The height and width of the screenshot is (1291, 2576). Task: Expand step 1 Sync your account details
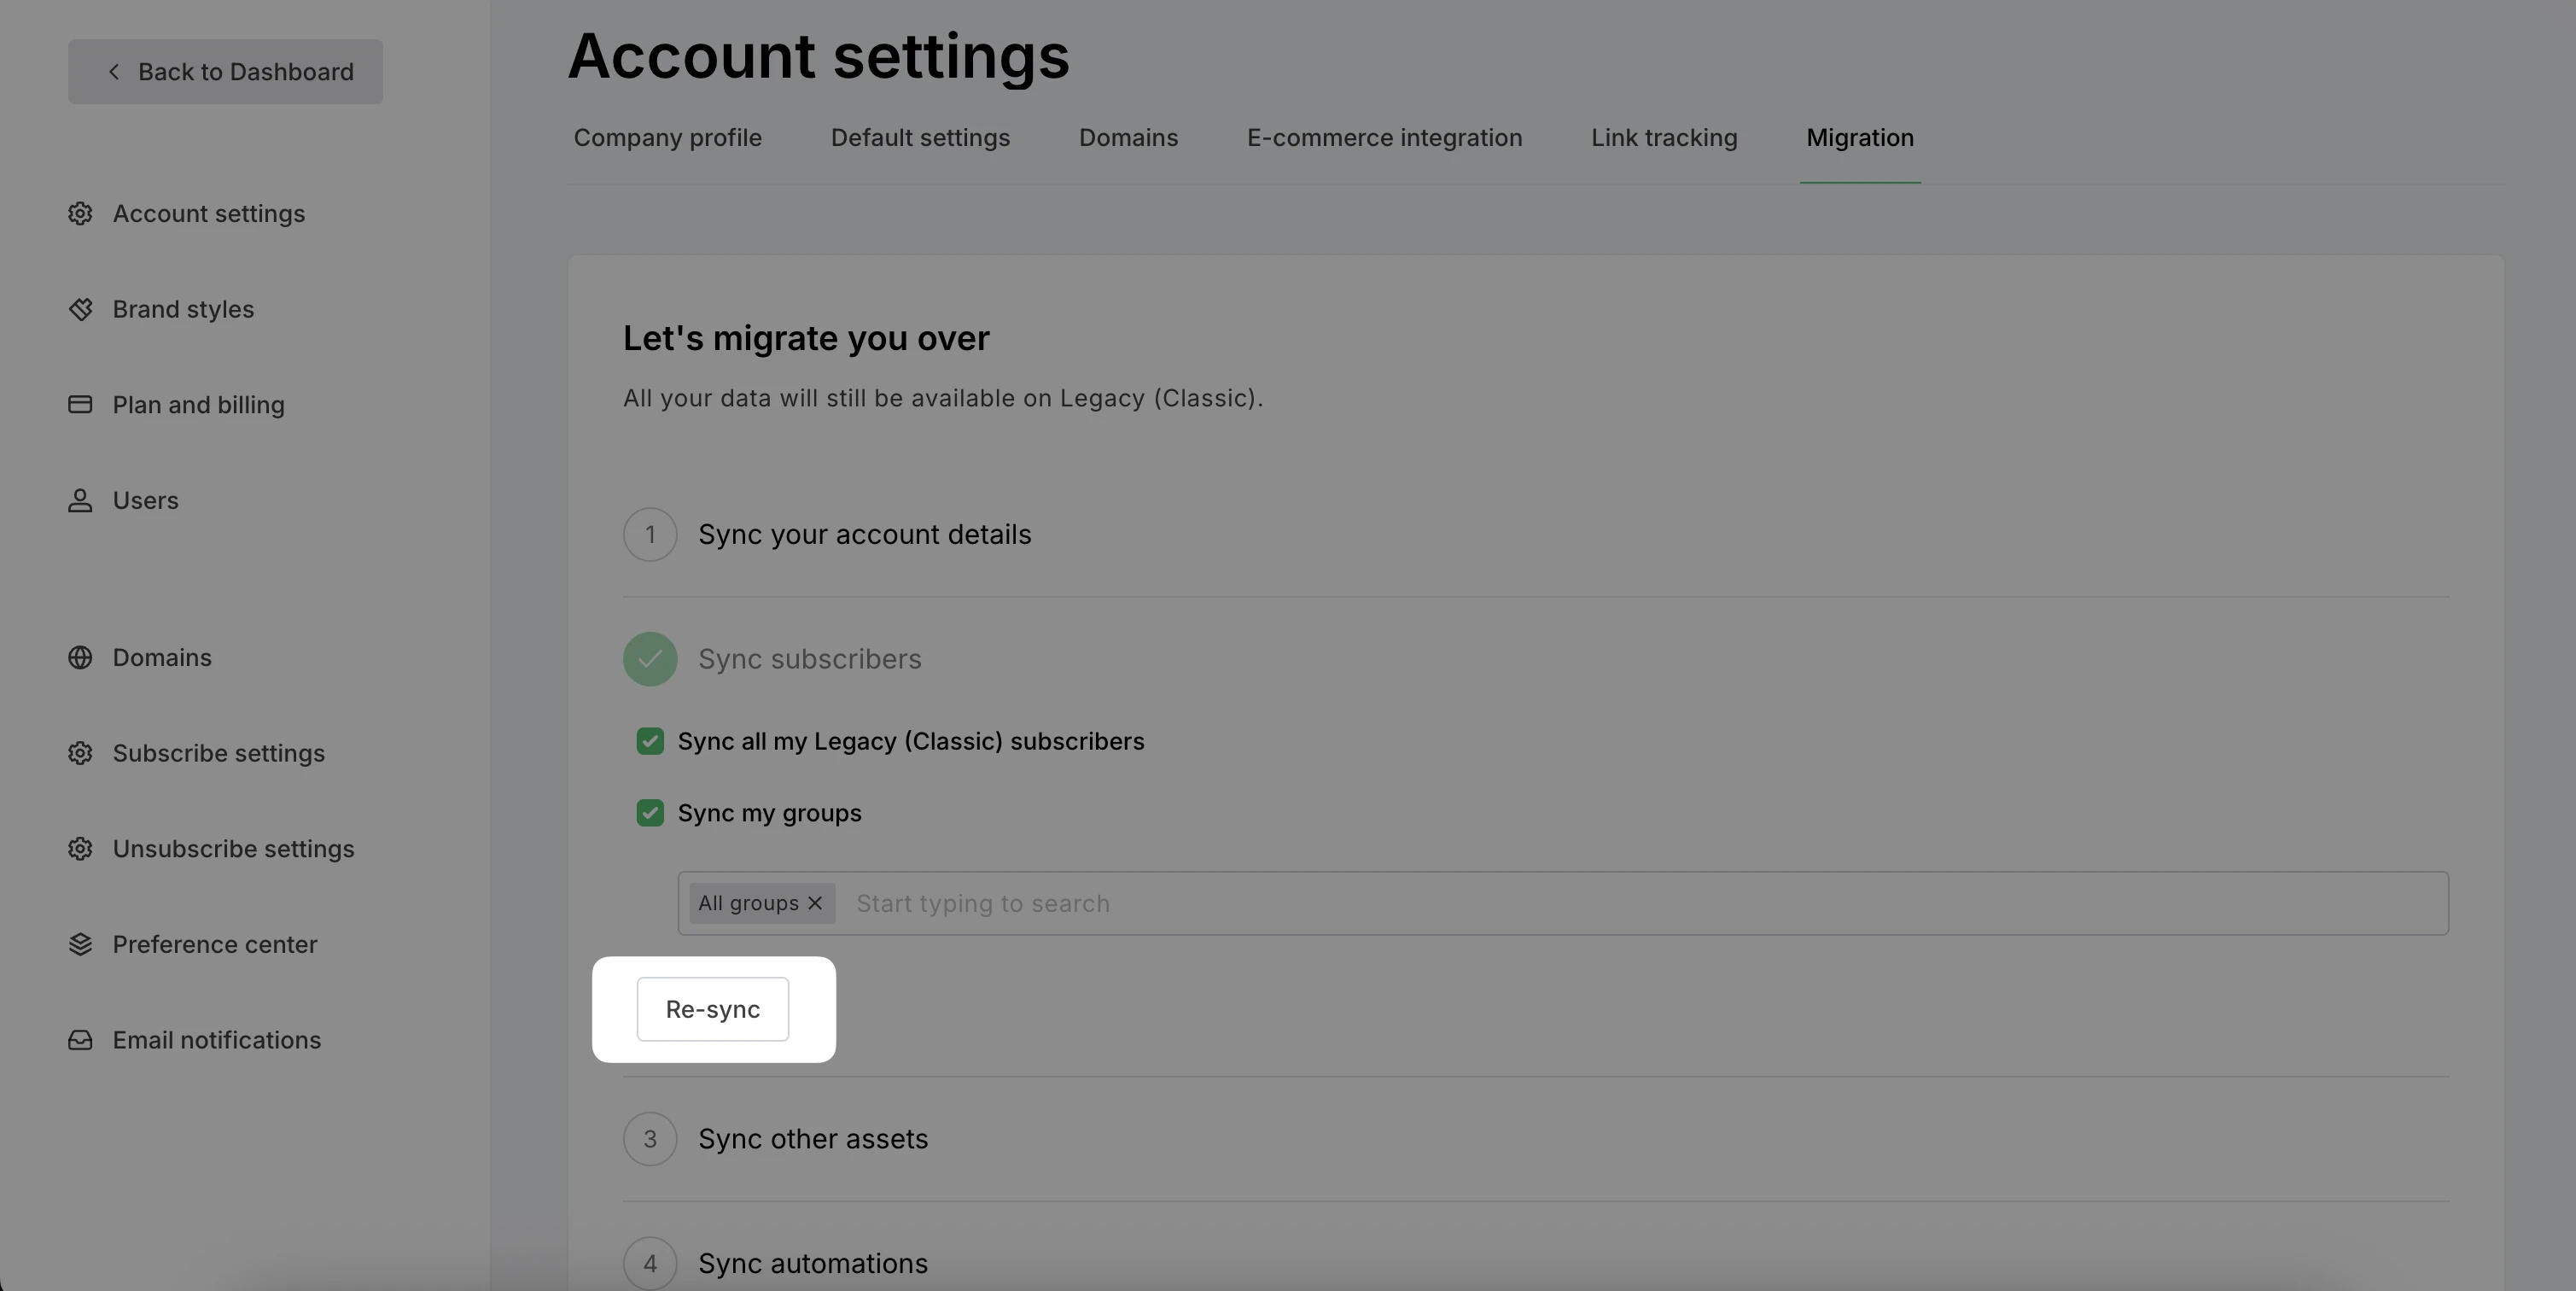864,534
